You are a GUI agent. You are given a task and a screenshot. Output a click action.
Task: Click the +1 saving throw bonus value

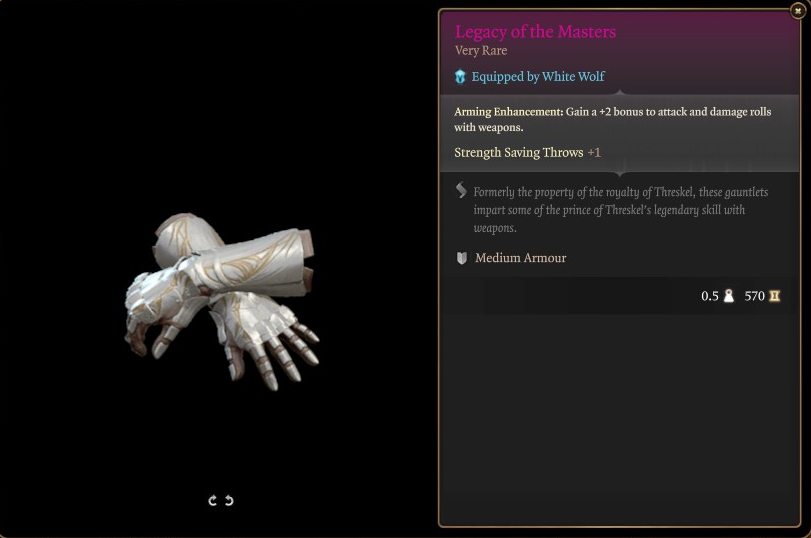coord(594,153)
